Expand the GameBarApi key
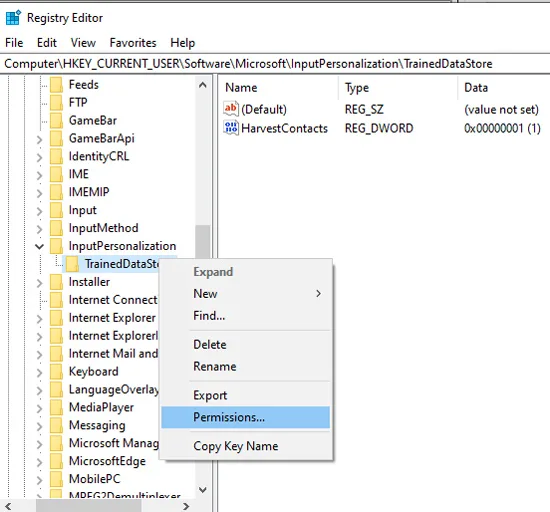550x512 pixels. [x=39, y=140]
